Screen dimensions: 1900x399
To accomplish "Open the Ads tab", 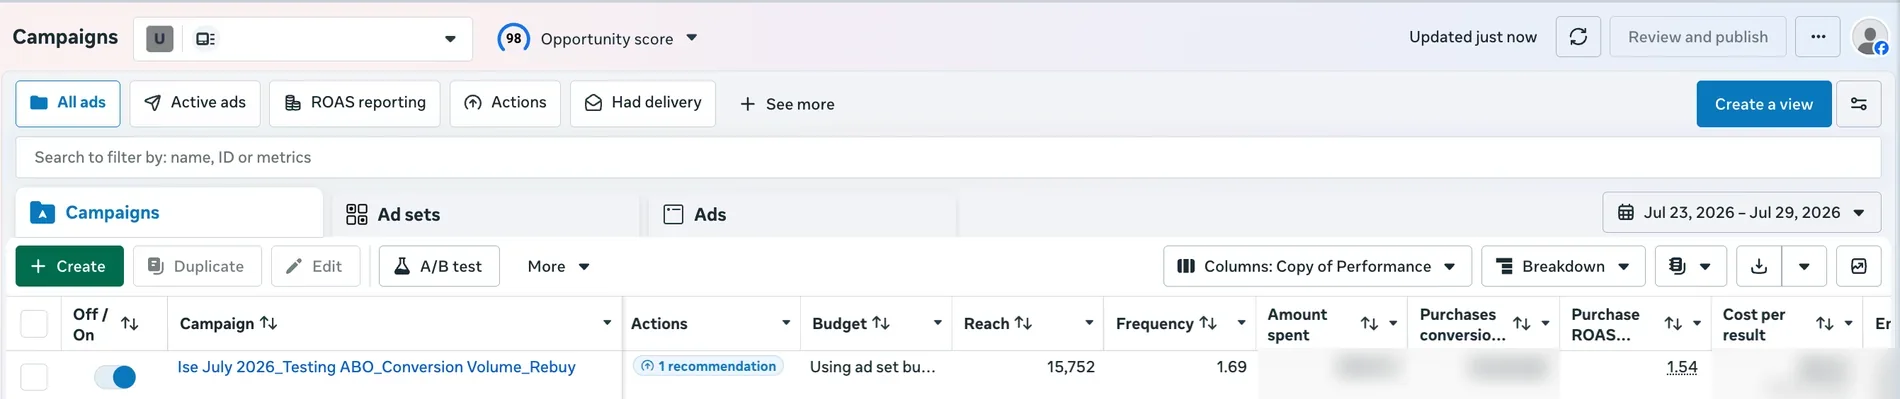I will coord(803,214).
